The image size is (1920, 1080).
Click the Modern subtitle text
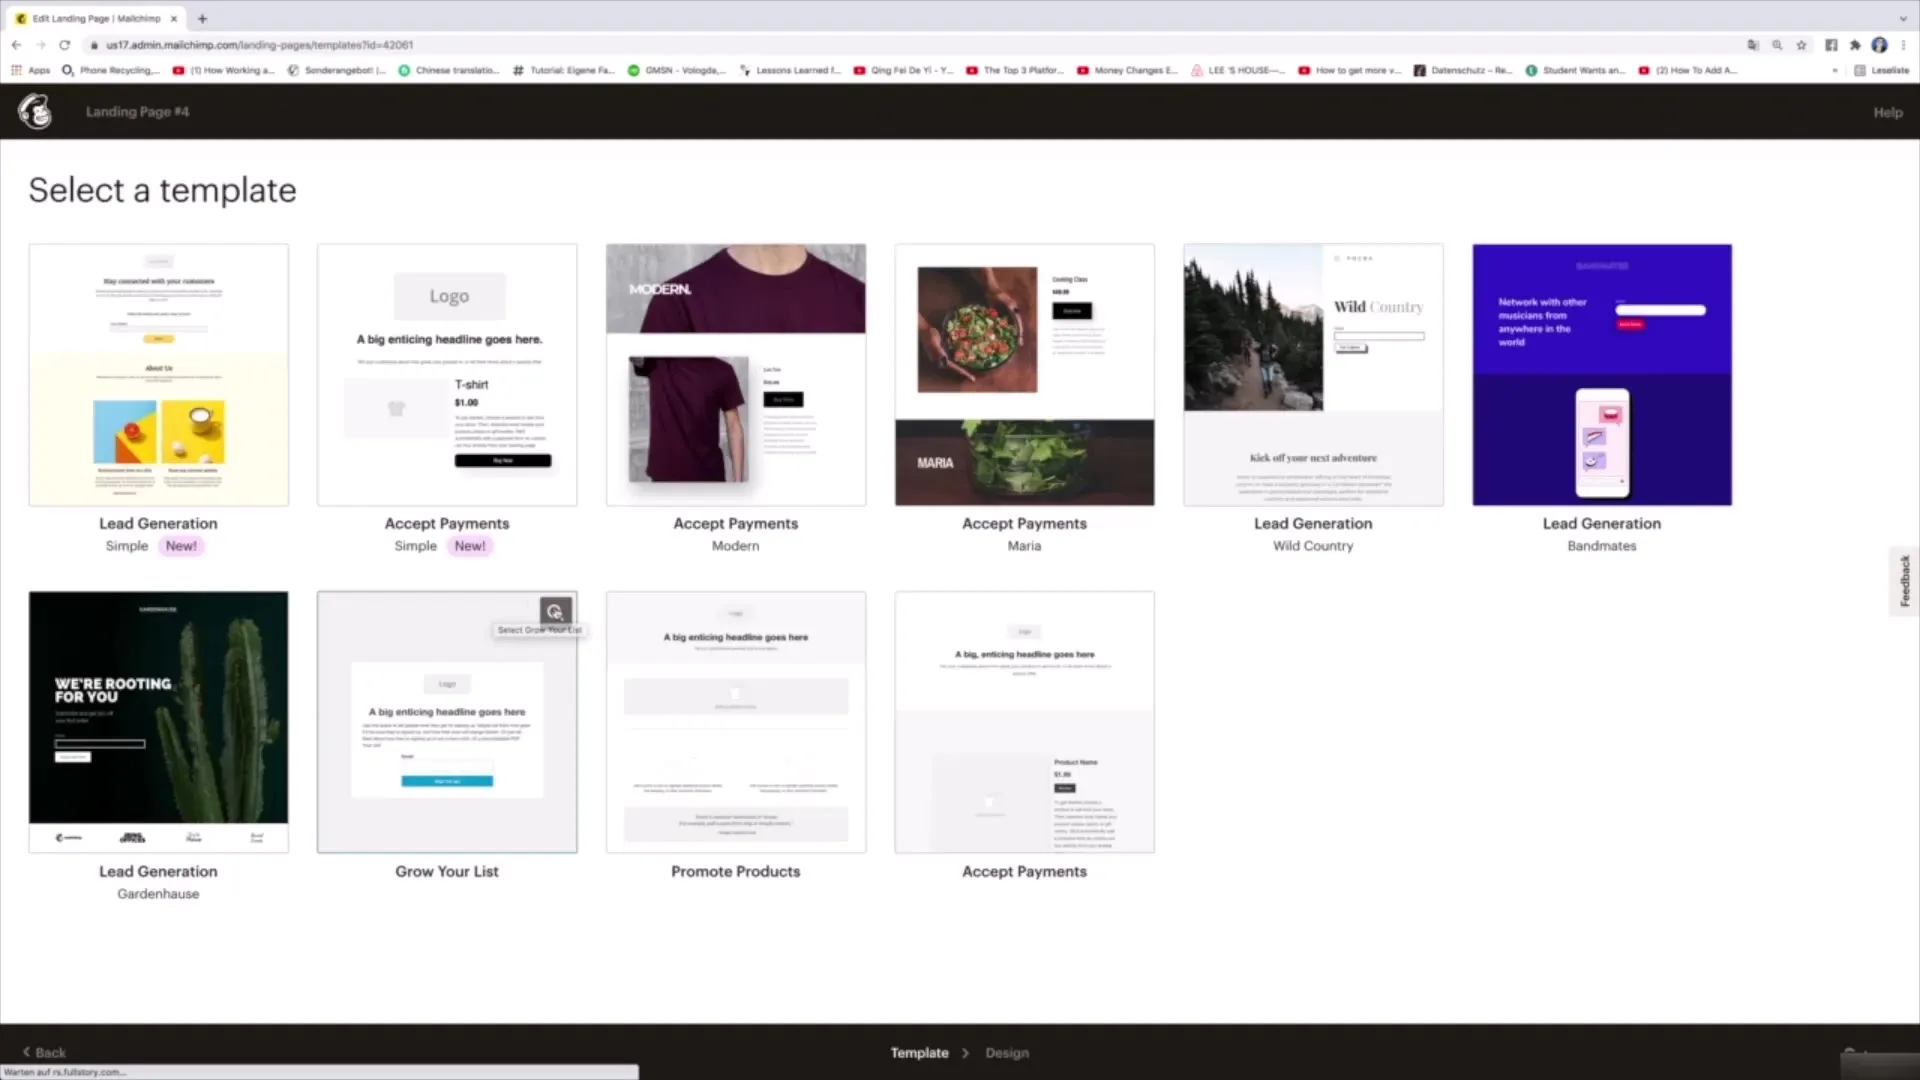click(736, 546)
